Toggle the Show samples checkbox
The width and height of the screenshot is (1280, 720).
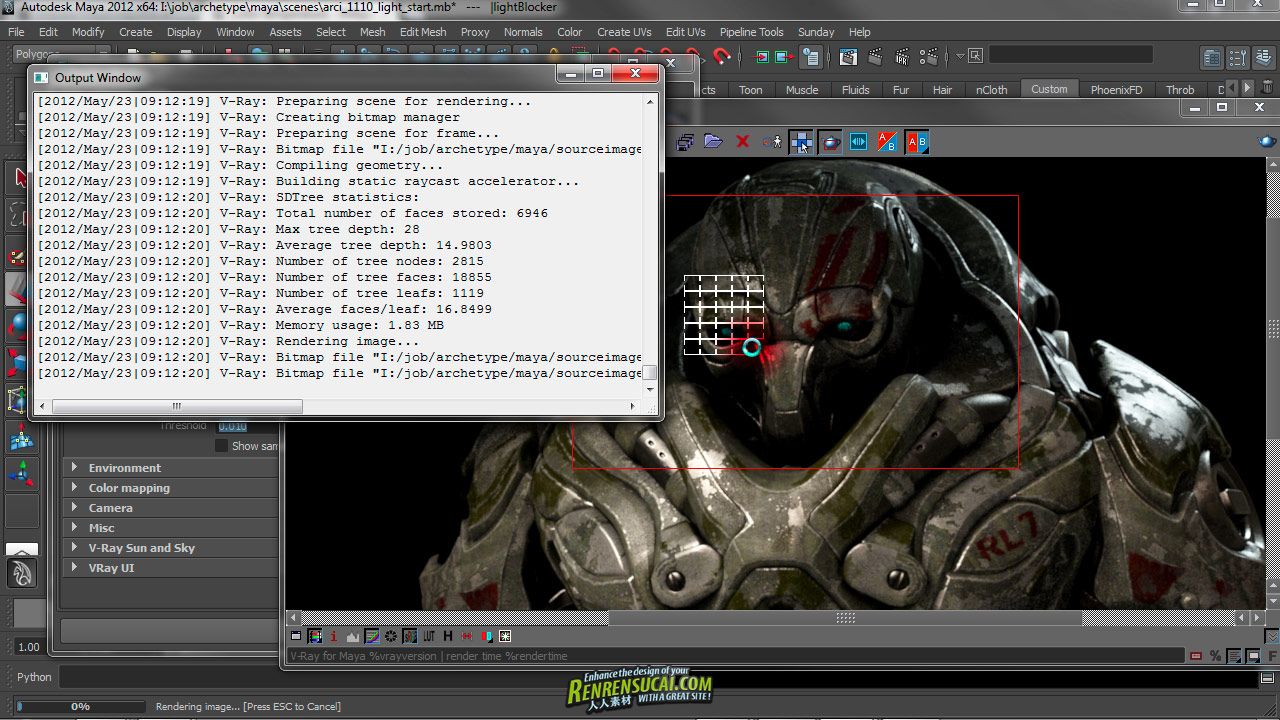click(x=221, y=446)
